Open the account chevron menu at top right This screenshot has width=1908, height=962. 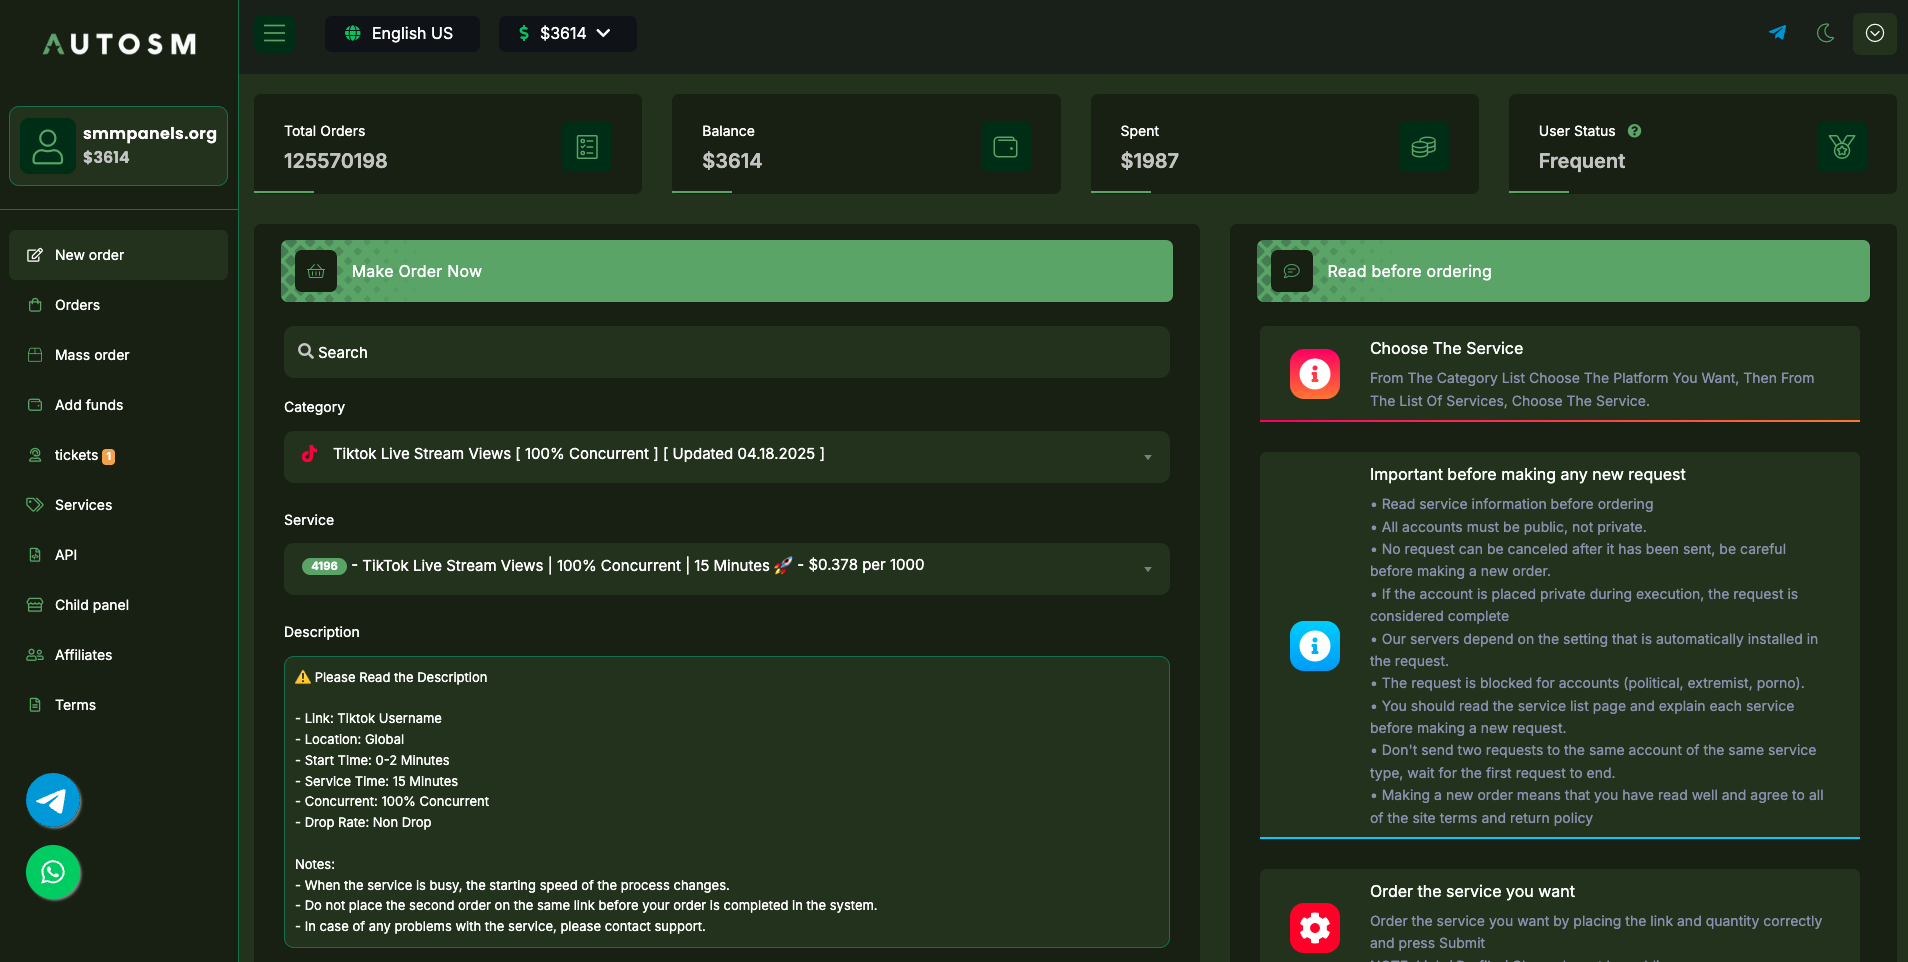(1874, 33)
